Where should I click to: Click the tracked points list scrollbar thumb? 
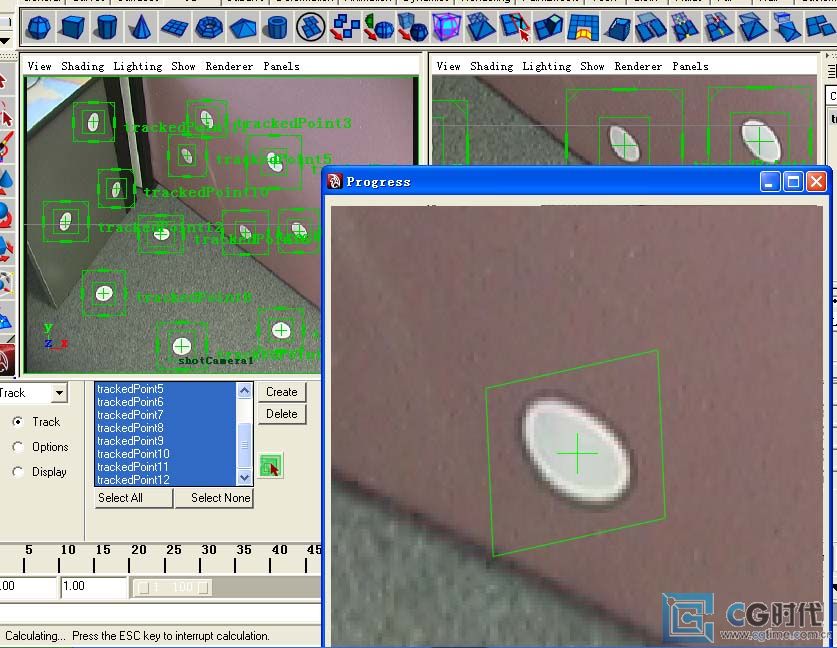coord(244,444)
